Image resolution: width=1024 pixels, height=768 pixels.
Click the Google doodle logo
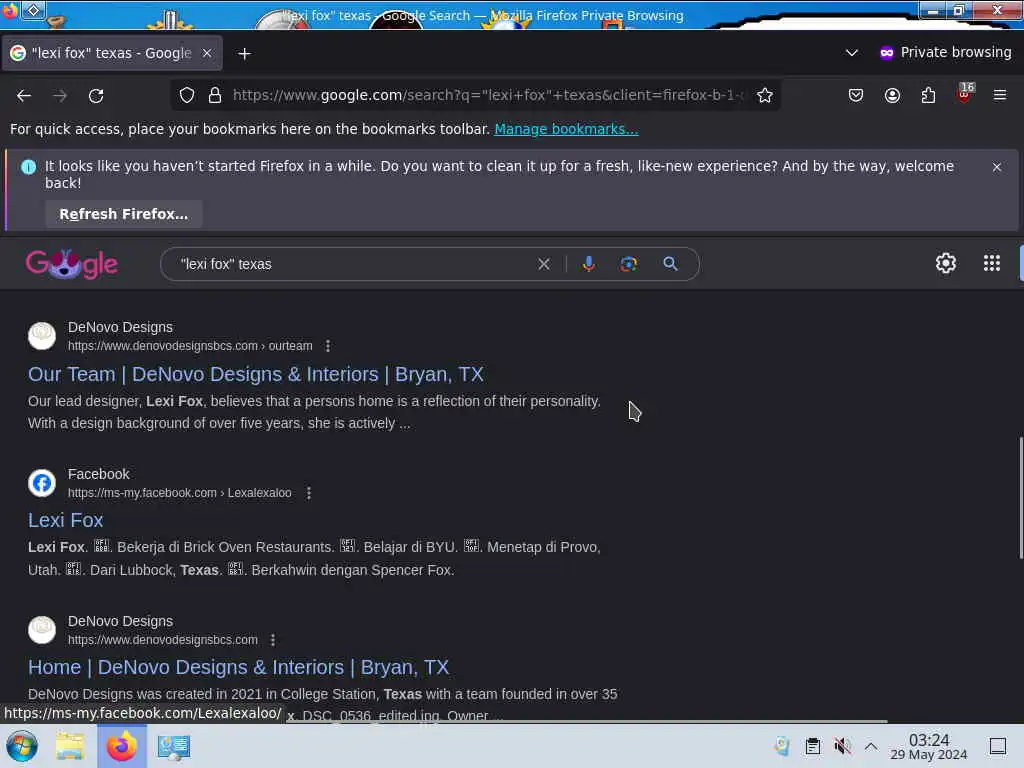72,263
